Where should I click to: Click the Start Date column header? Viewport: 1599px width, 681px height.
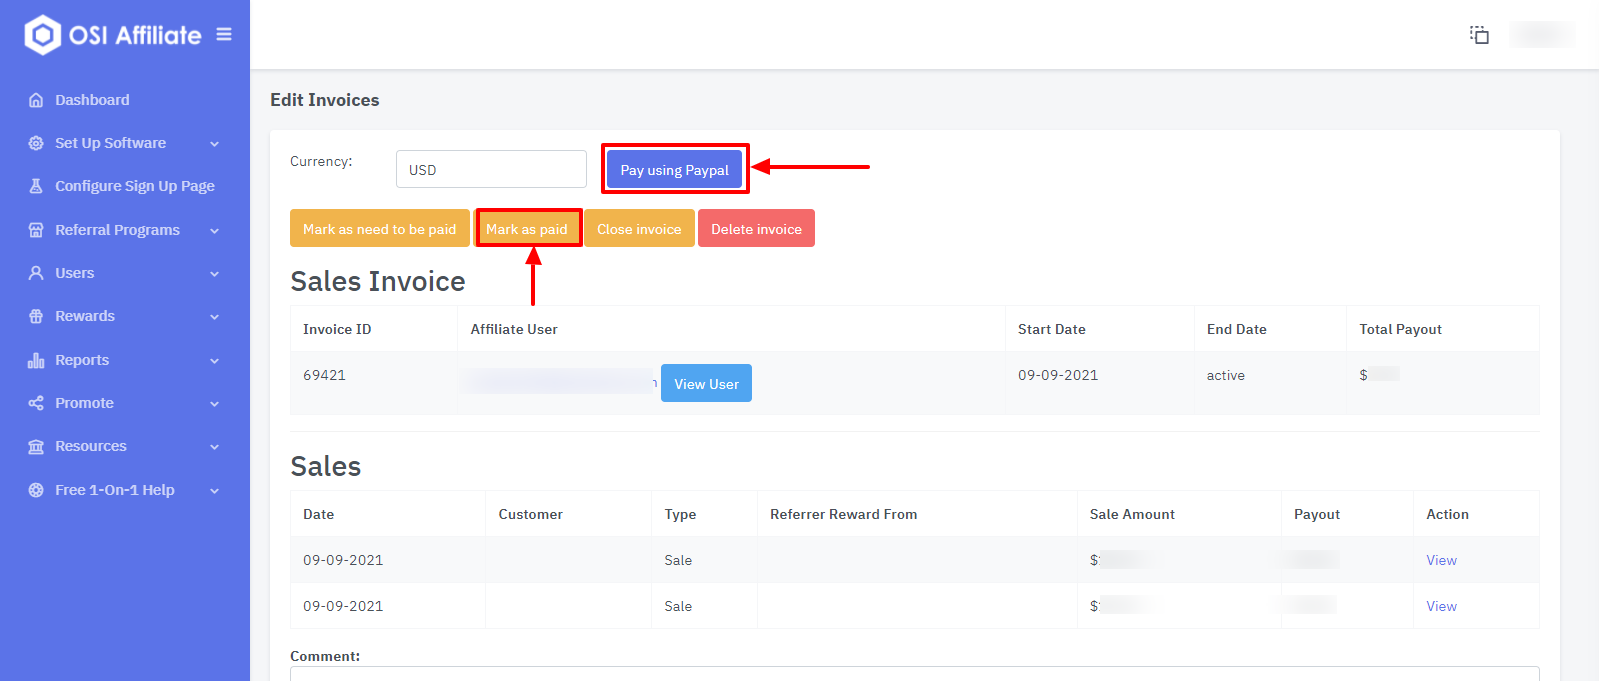(1051, 329)
